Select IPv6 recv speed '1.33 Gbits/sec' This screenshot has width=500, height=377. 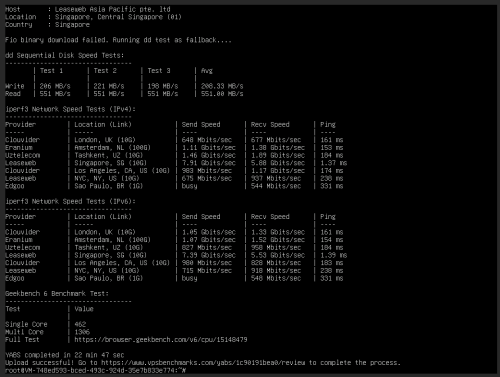point(278,232)
